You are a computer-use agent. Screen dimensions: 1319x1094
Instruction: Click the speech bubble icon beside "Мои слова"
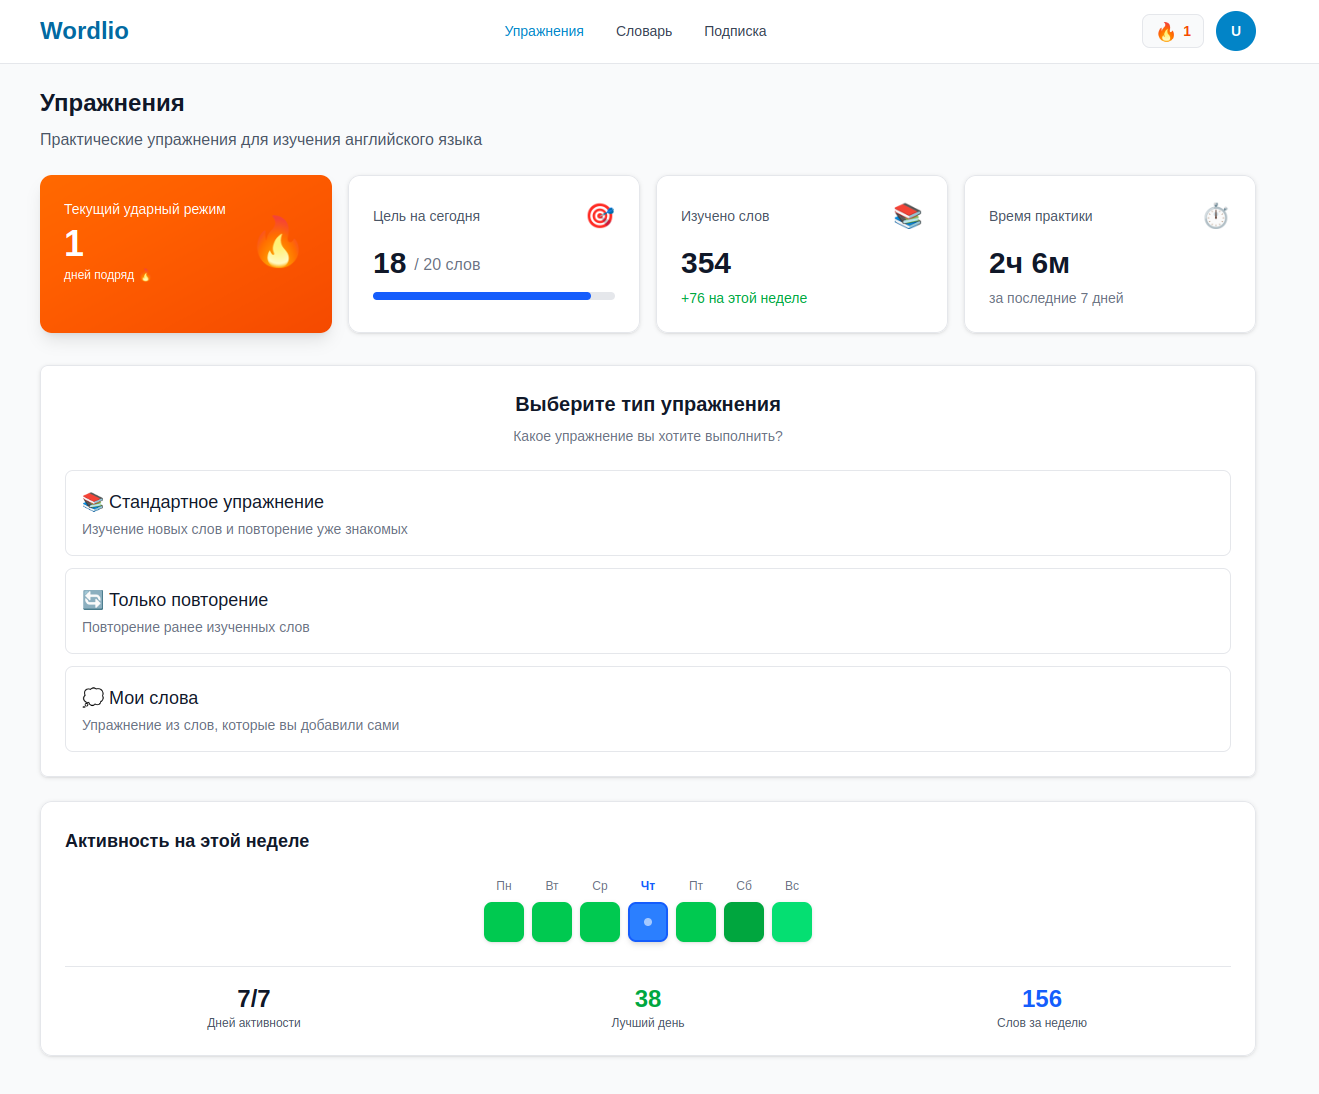[x=93, y=697]
